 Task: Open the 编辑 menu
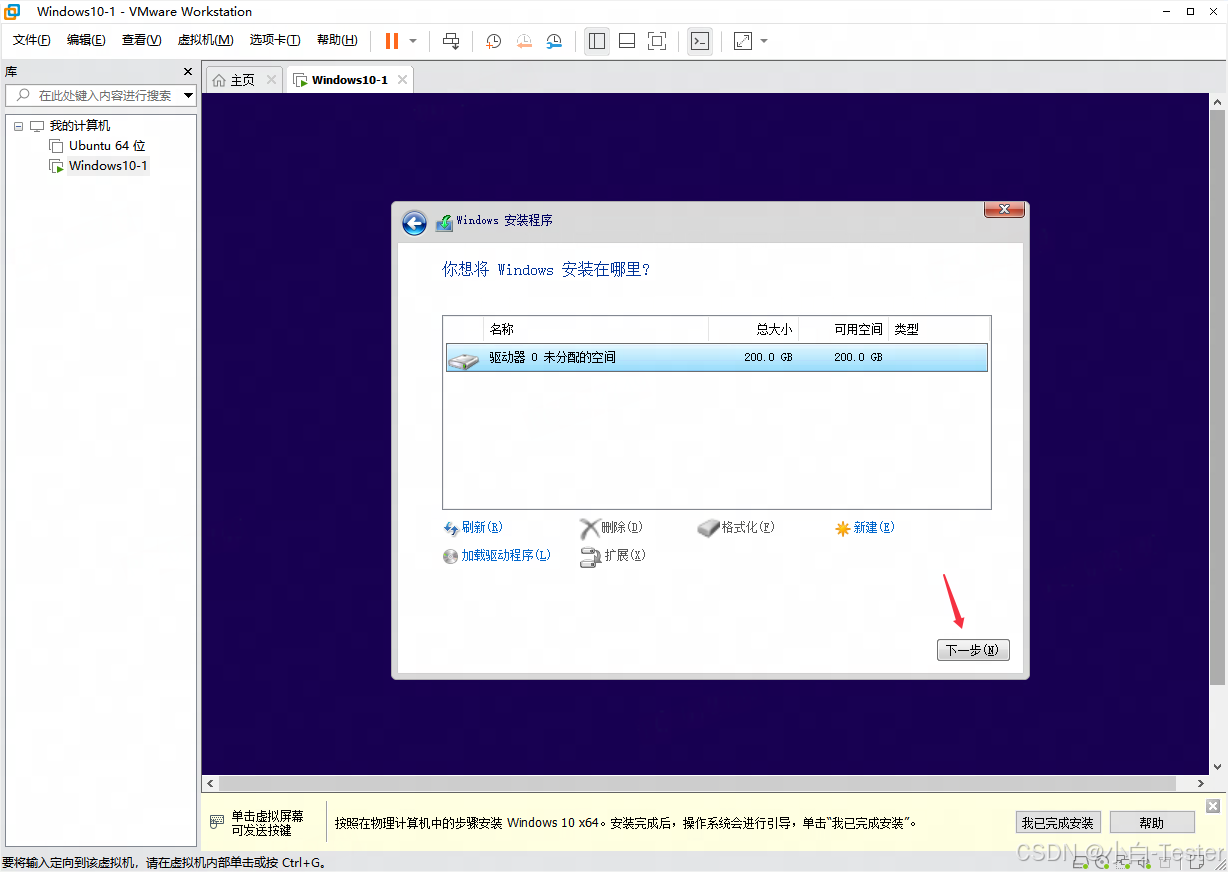pyautogui.click(x=86, y=40)
